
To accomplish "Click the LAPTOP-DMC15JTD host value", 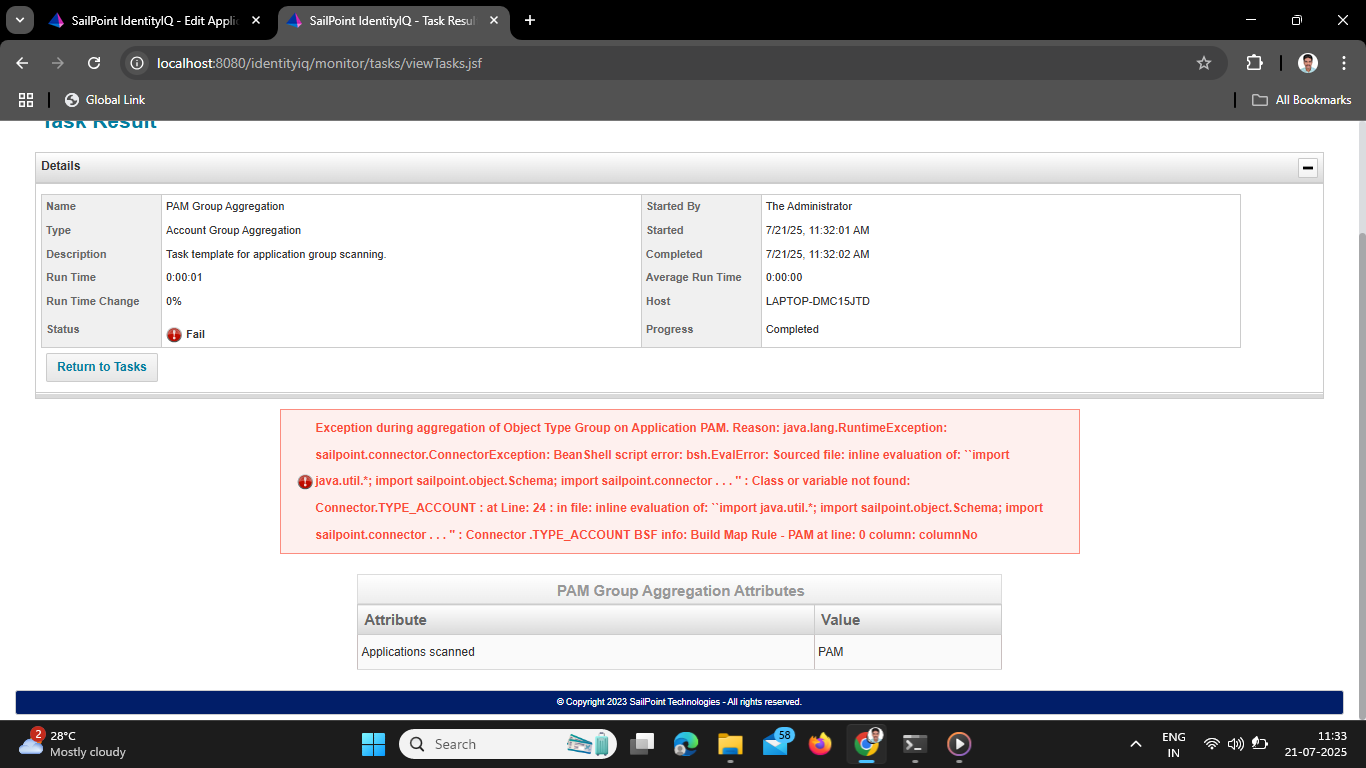I will (x=818, y=301).
